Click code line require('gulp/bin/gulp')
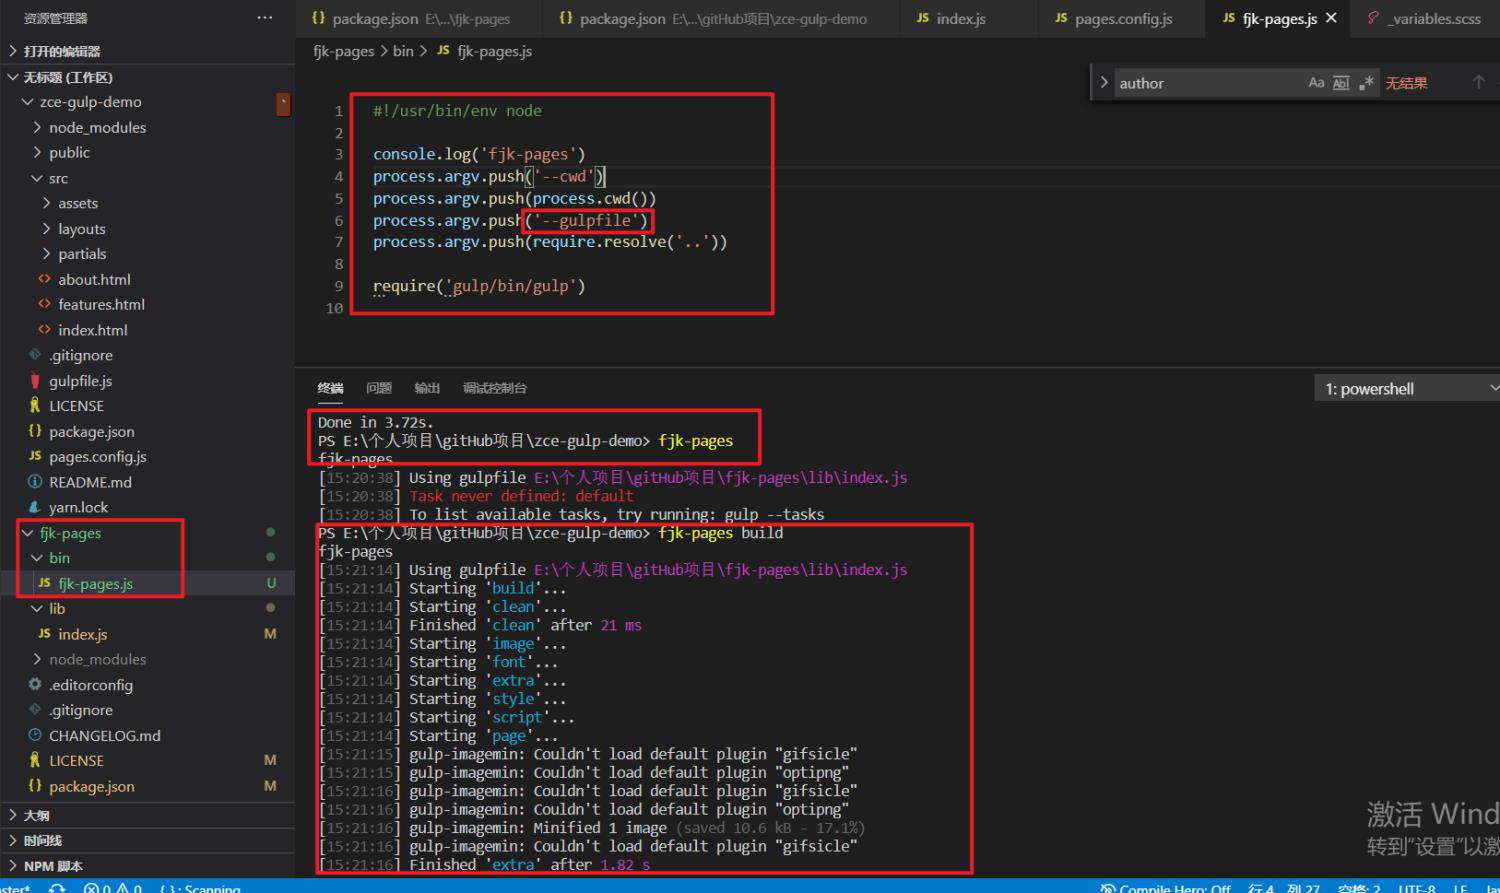The width and height of the screenshot is (1500, 893). [x=479, y=286]
